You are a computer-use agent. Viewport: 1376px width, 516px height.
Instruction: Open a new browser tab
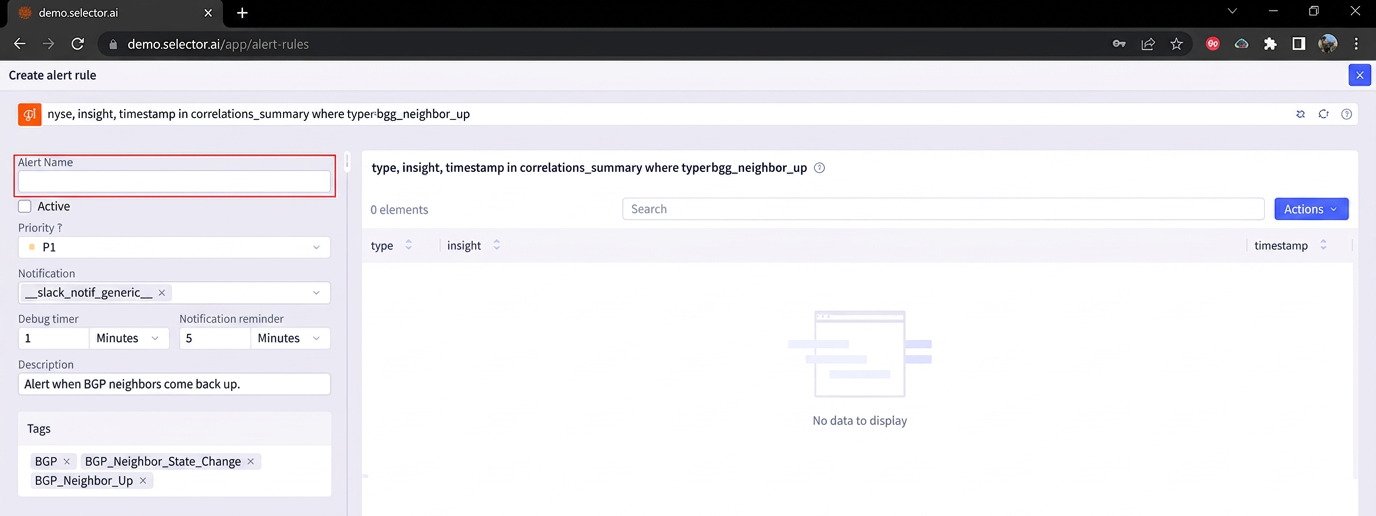tap(242, 13)
